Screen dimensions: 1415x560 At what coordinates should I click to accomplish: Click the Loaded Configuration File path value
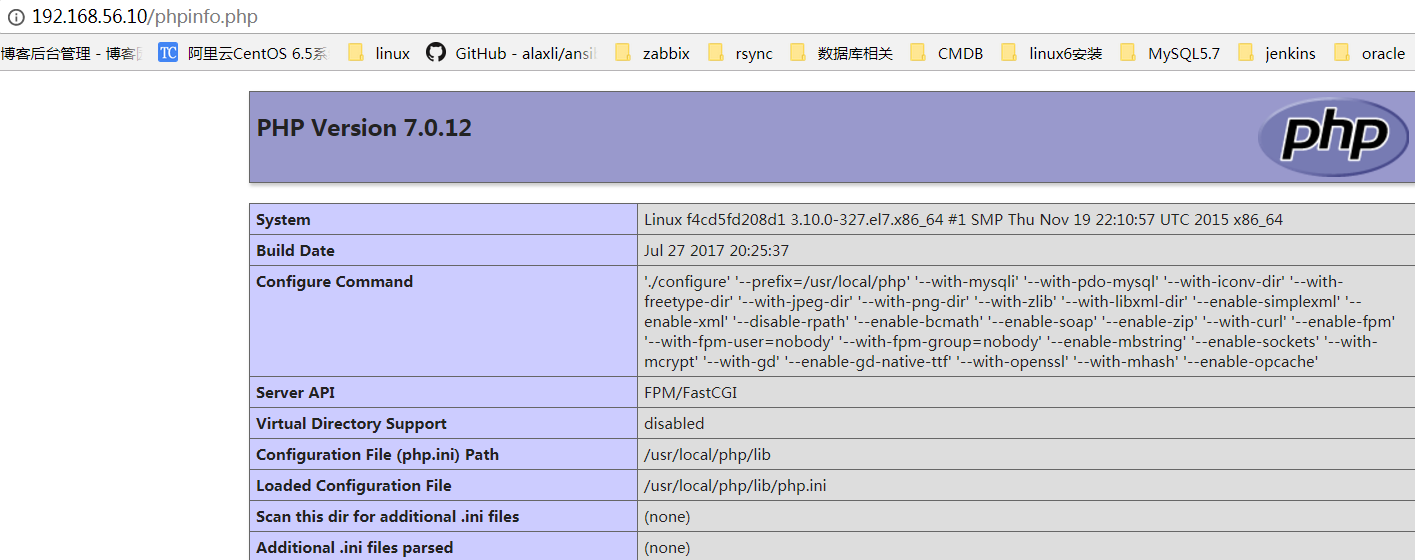coord(735,486)
